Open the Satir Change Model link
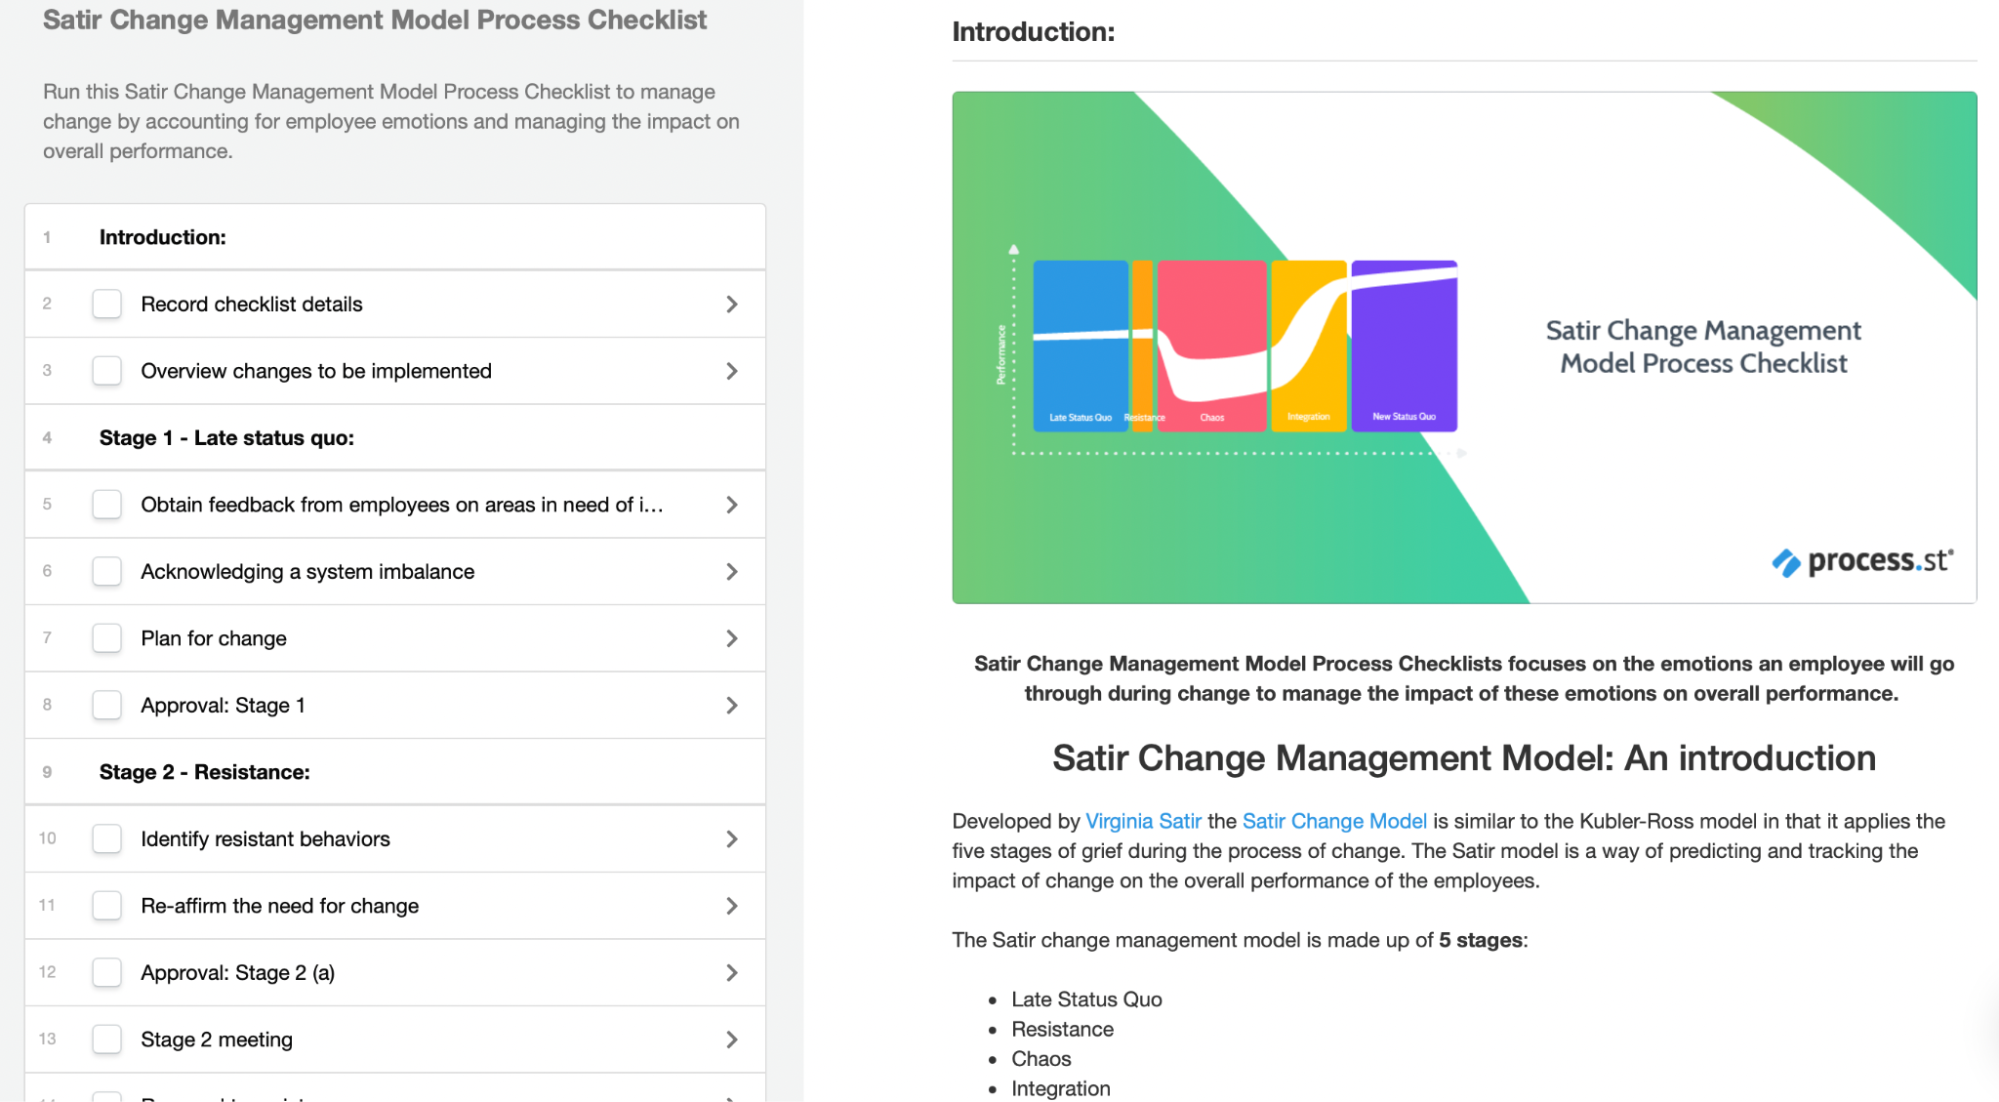This screenshot has height=1102, width=1999. click(1334, 821)
